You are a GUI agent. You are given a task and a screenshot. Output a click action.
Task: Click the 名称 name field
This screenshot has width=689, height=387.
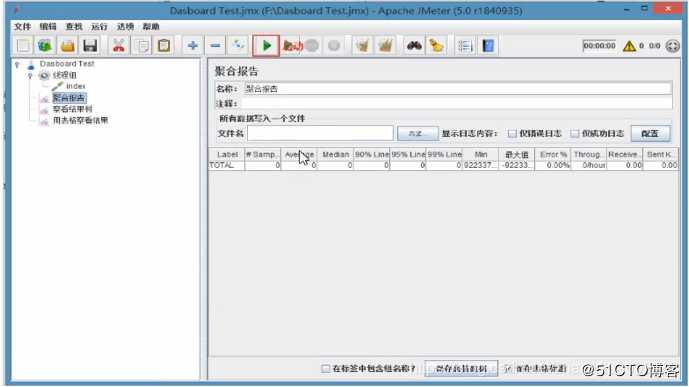pos(457,88)
